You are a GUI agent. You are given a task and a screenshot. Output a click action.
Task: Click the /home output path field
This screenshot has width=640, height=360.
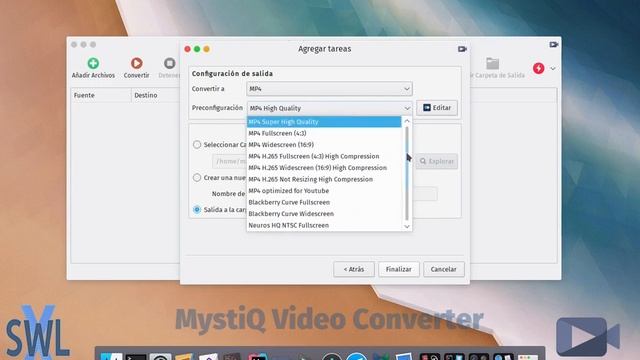229,161
